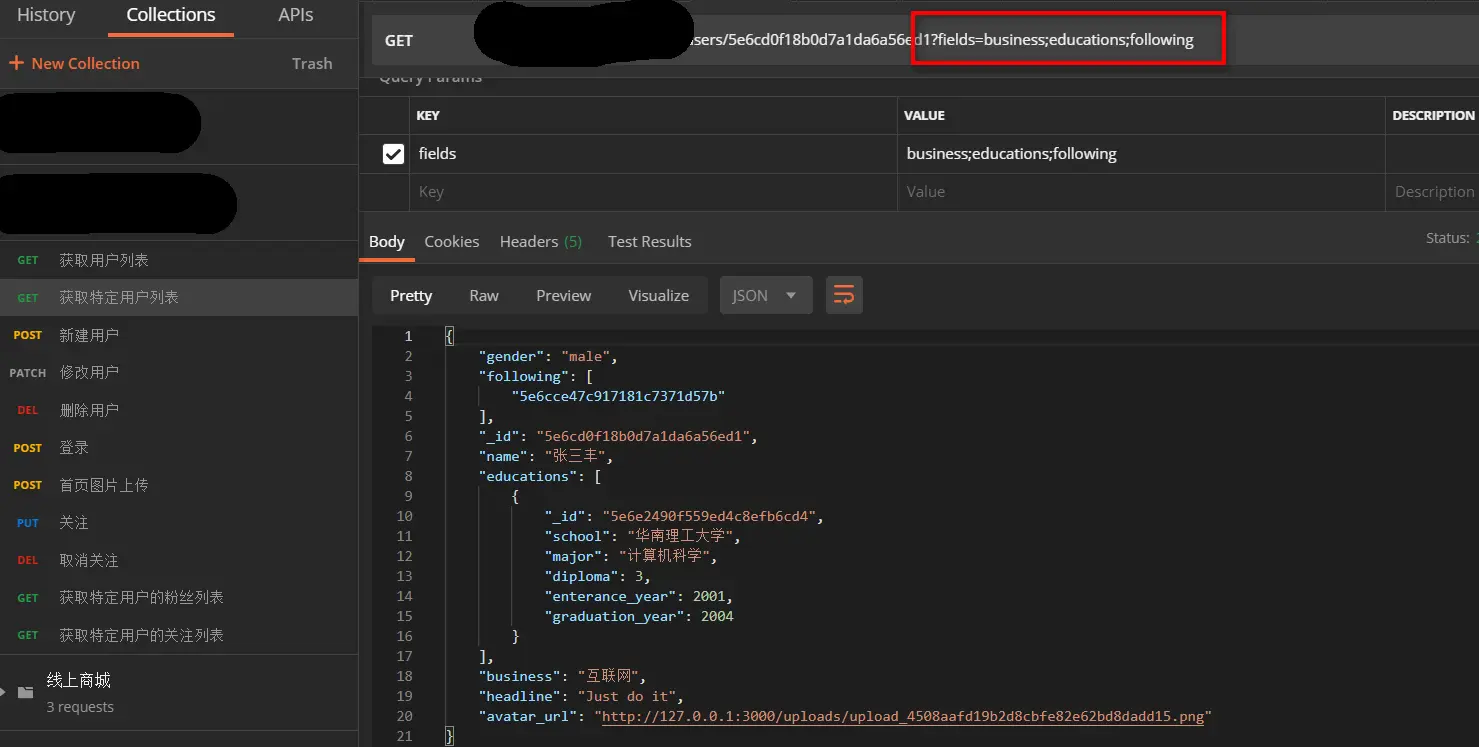1479x747 pixels.
Task: Edit the business;educations;following value cell
Action: click(1140, 154)
